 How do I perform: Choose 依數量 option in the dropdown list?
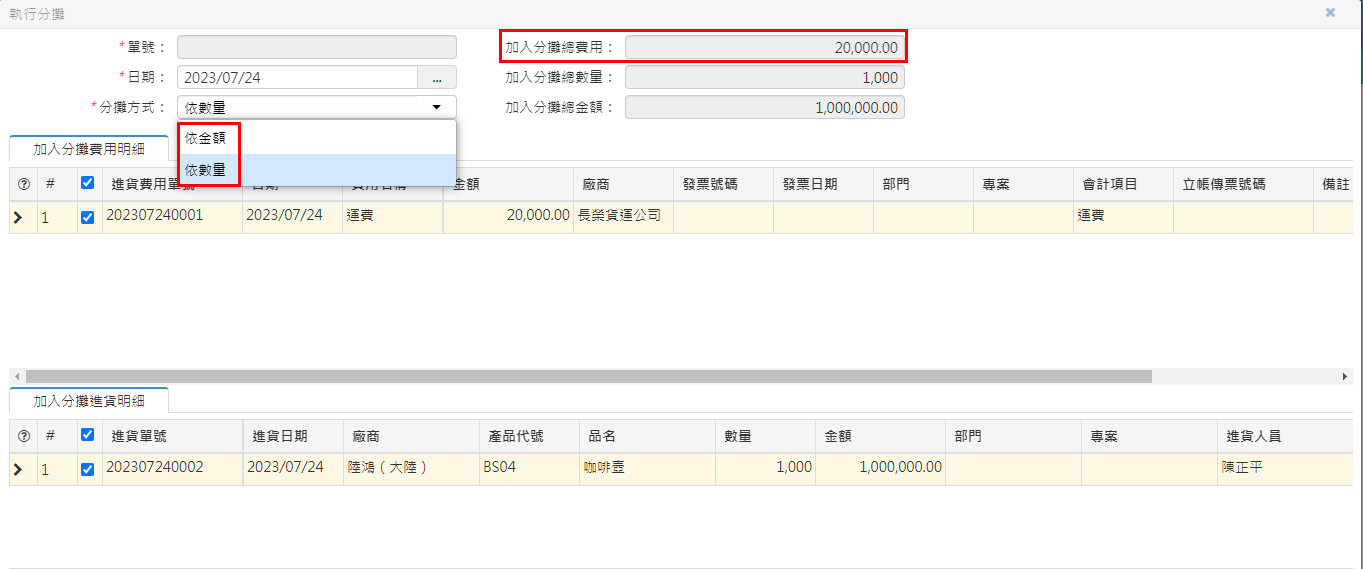point(206,170)
